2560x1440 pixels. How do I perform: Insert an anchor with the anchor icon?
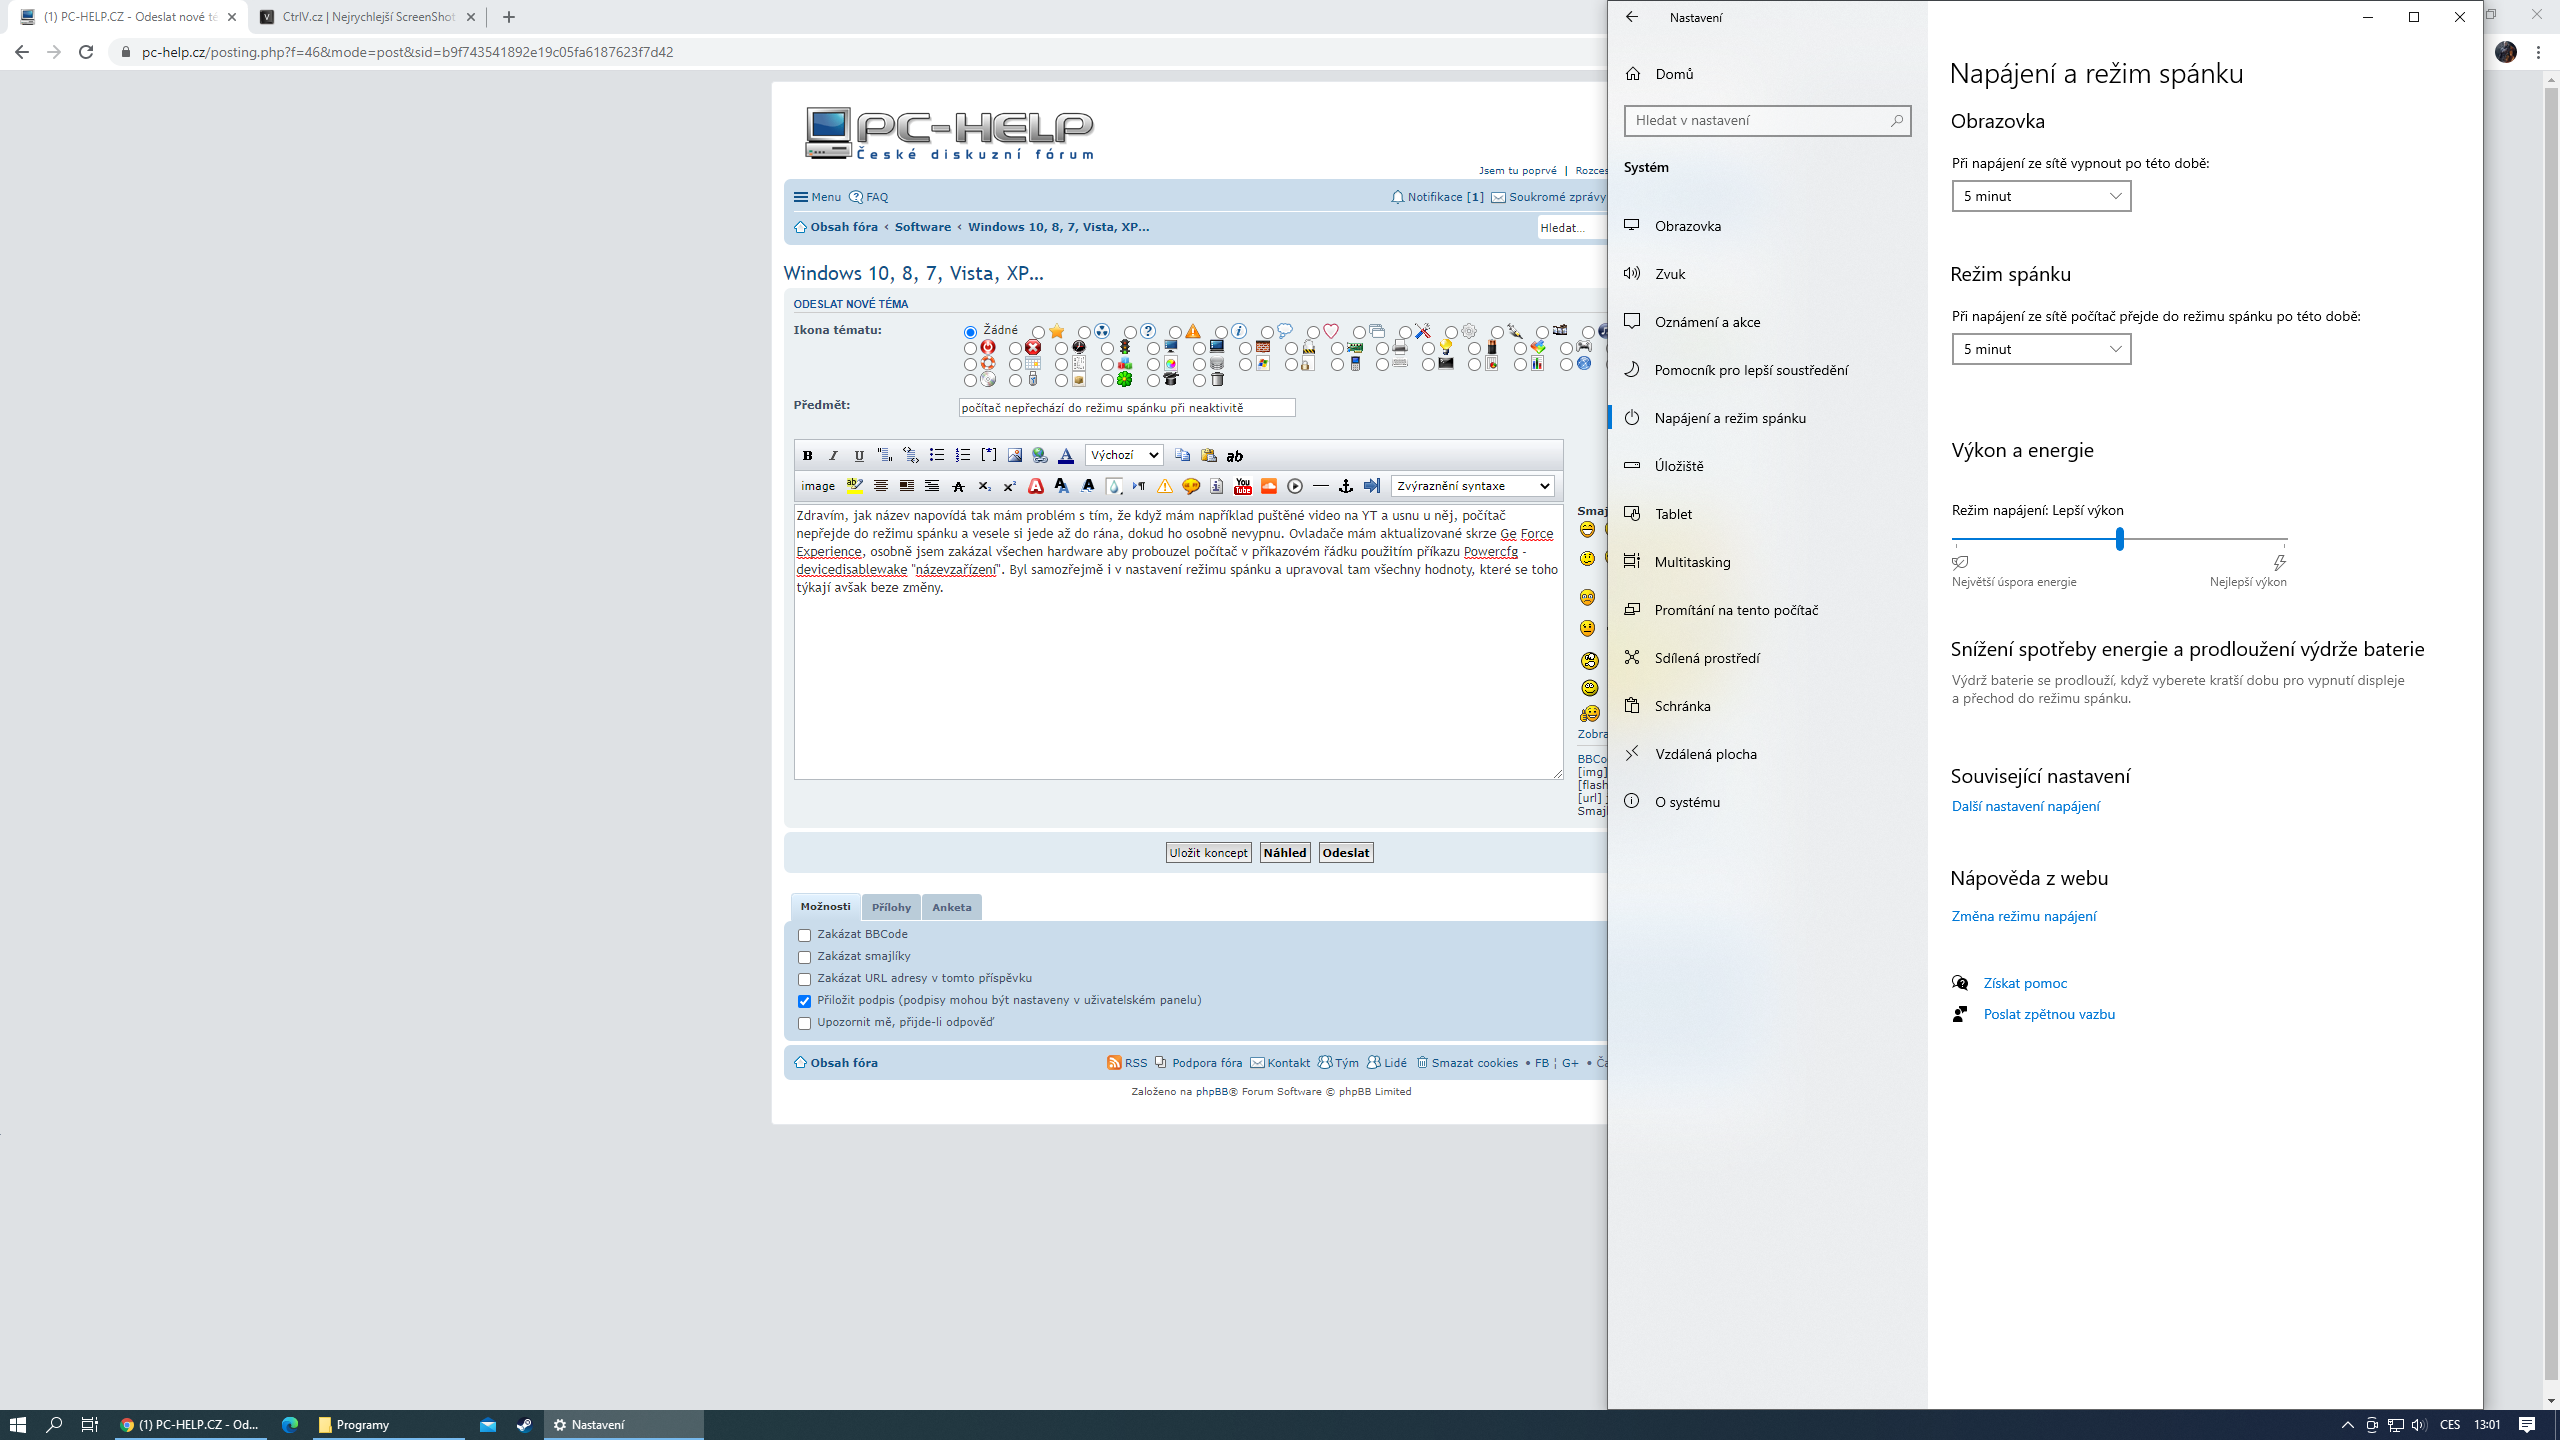(x=1346, y=486)
